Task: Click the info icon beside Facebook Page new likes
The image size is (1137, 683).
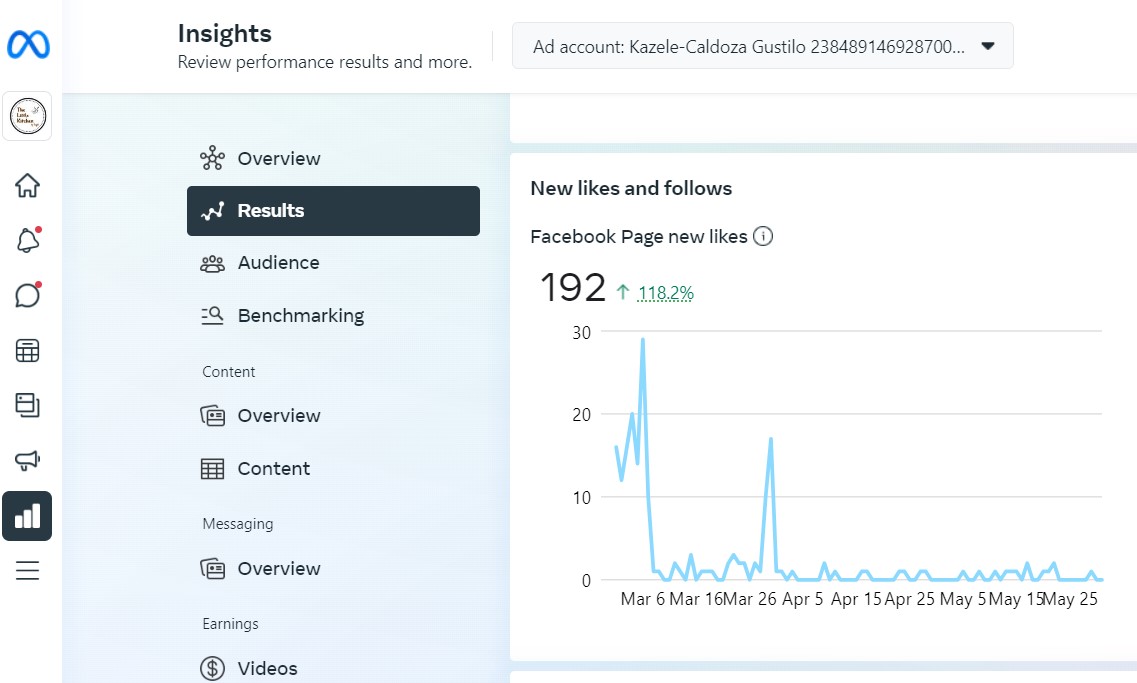Action: tap(763, 237)
